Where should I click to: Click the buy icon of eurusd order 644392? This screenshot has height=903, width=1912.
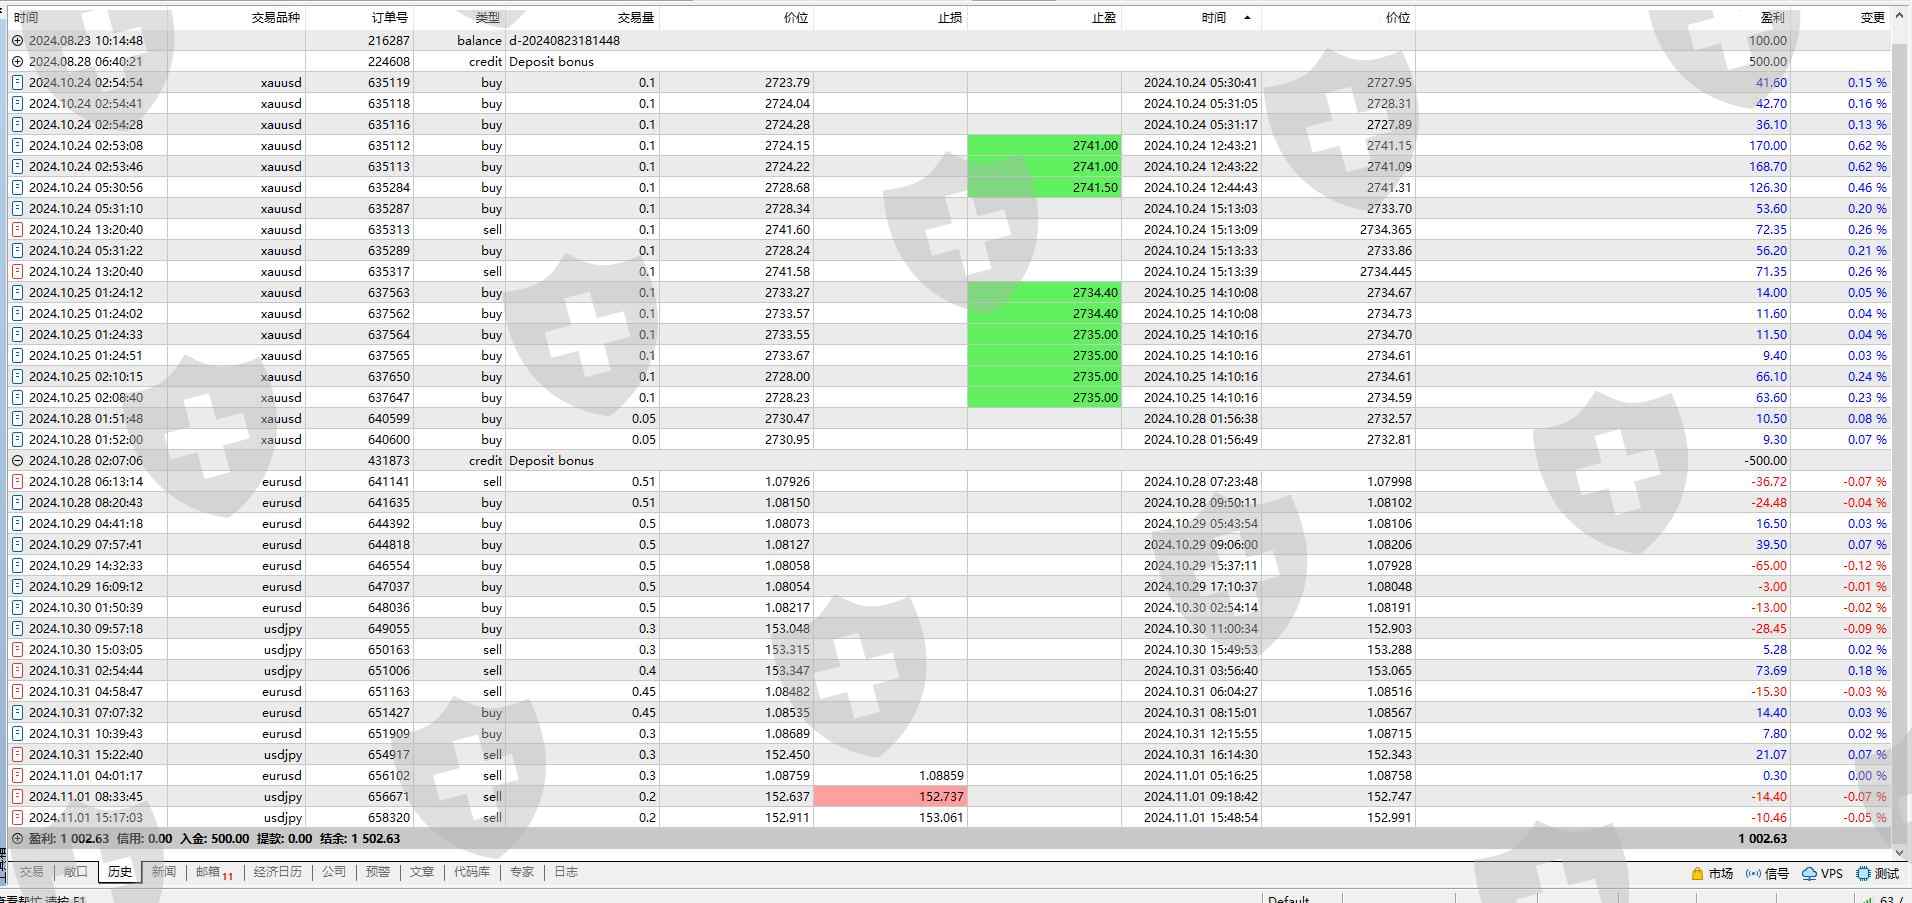coord(17,524)
